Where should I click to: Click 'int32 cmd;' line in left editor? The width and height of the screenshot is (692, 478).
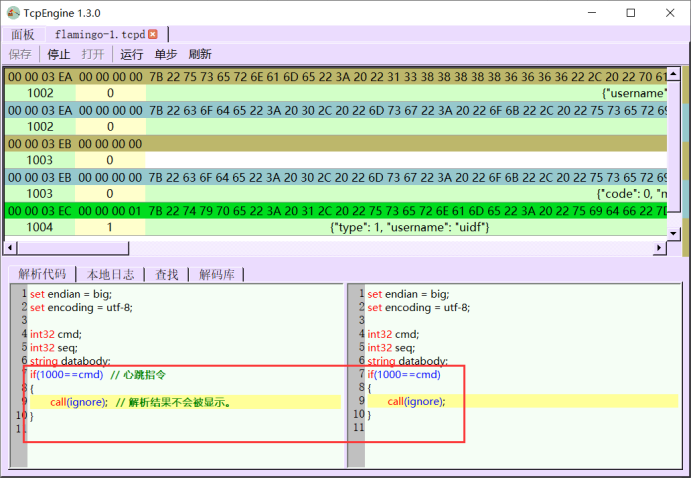(x=56, y=335)
